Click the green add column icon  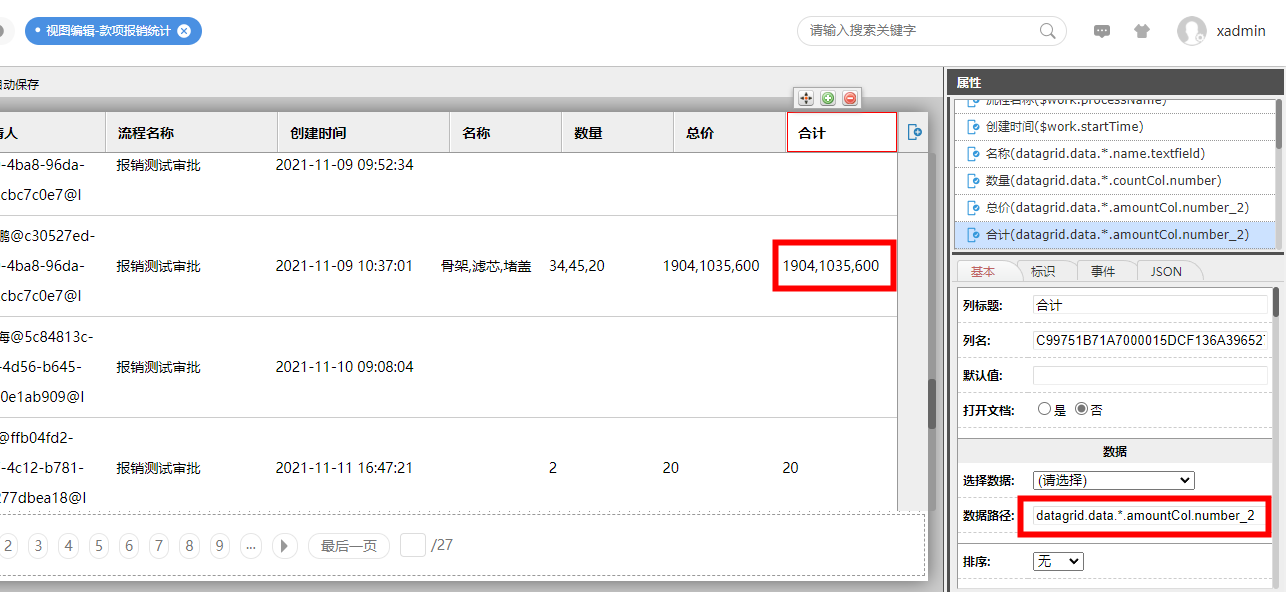coord(828,98)
